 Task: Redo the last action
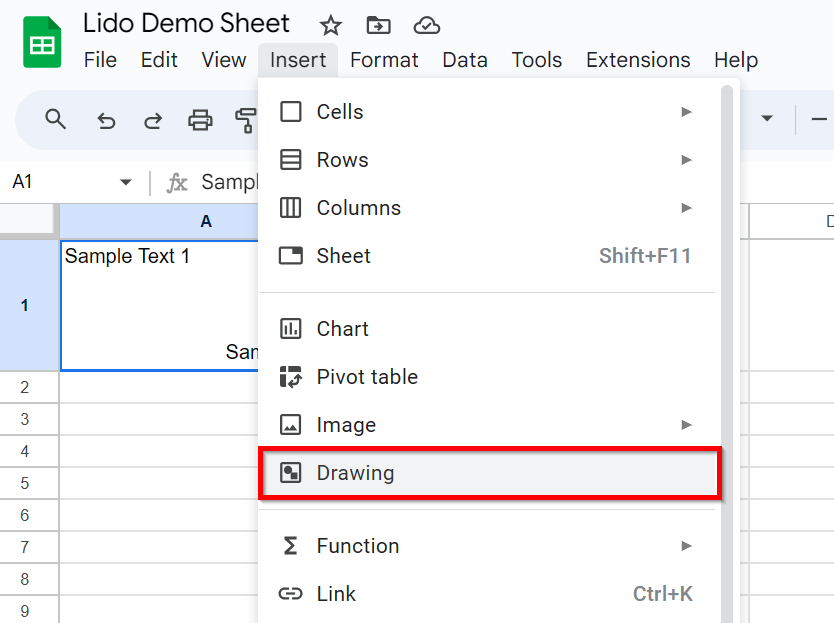152,119
